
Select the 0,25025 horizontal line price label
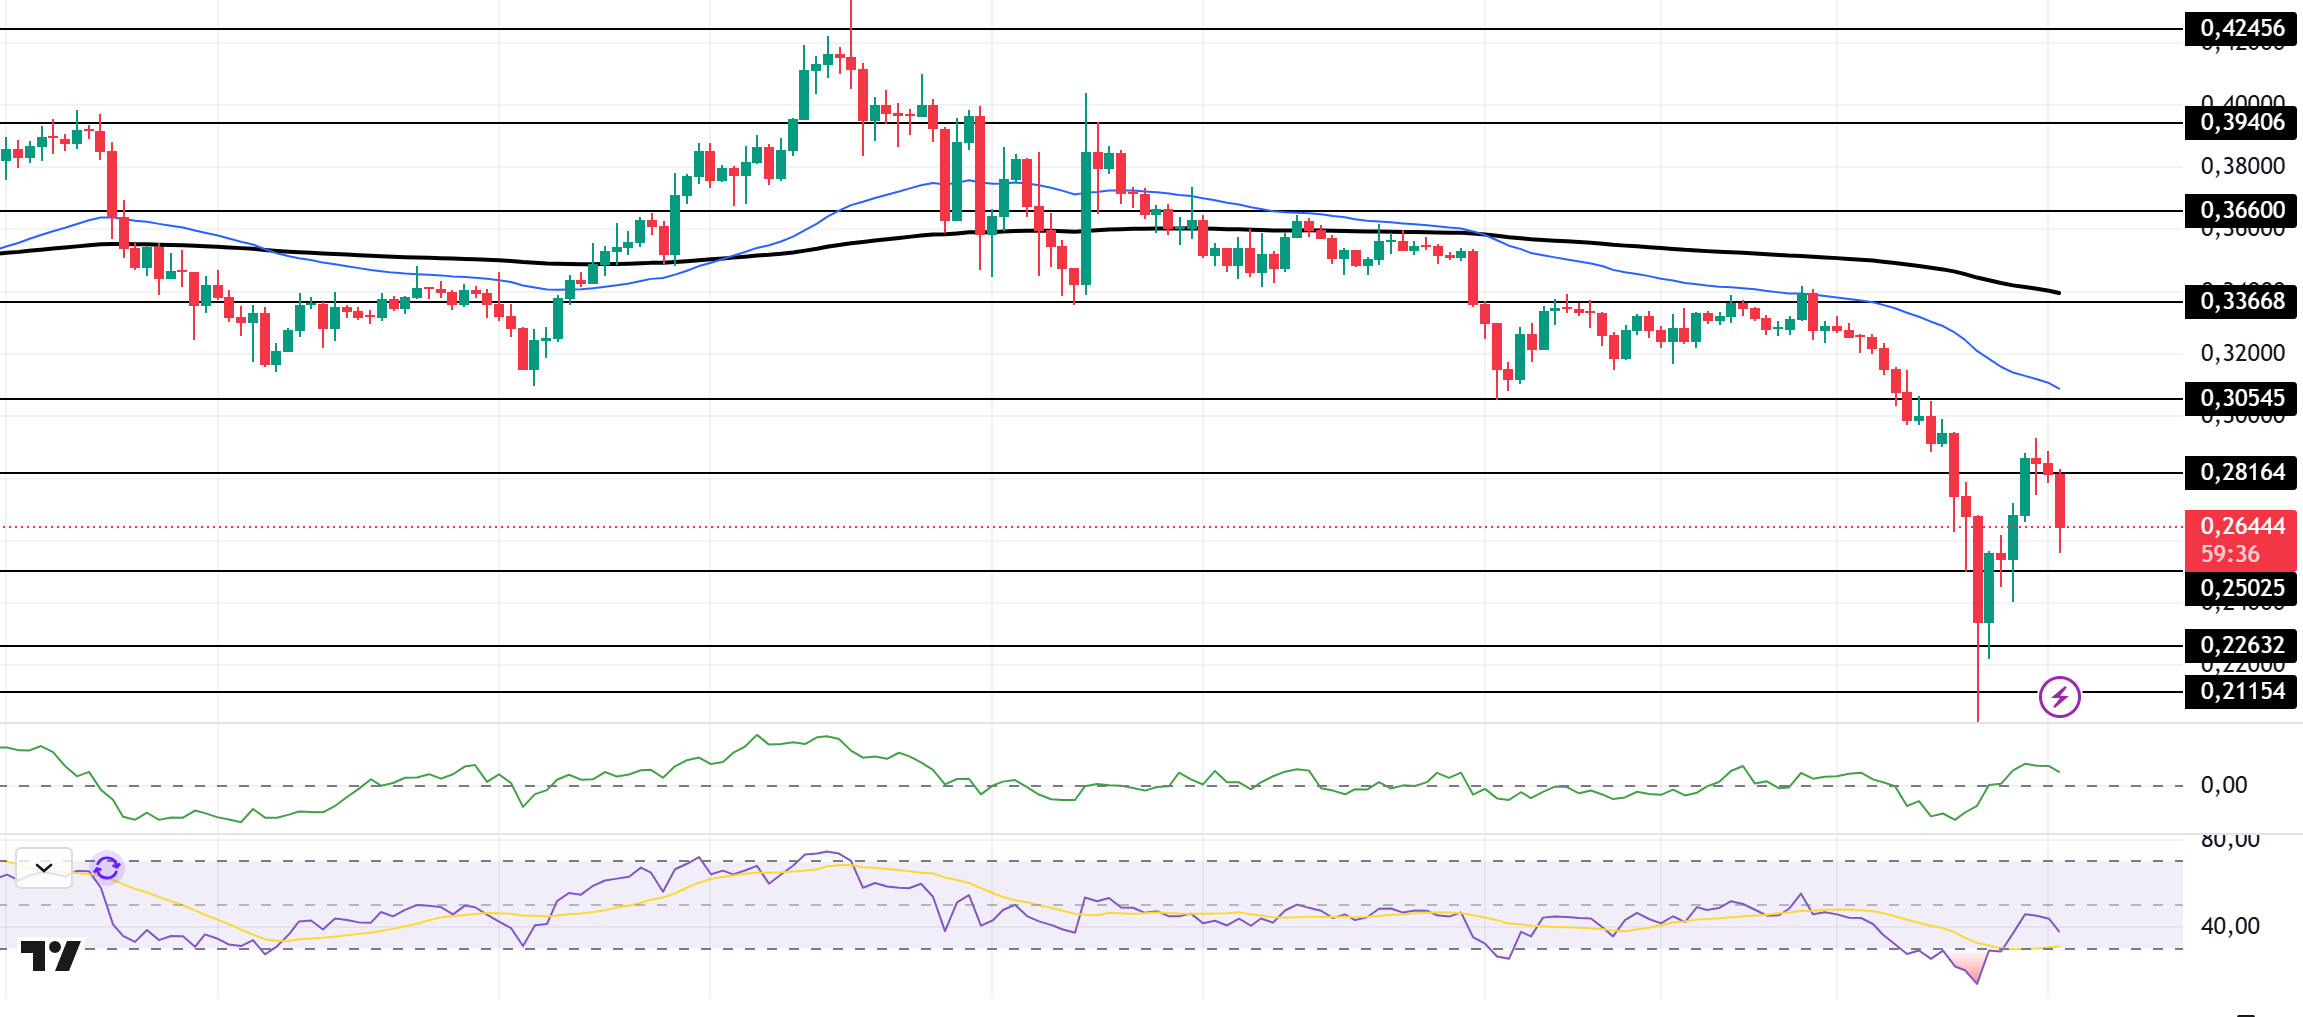pos(2241,588)
